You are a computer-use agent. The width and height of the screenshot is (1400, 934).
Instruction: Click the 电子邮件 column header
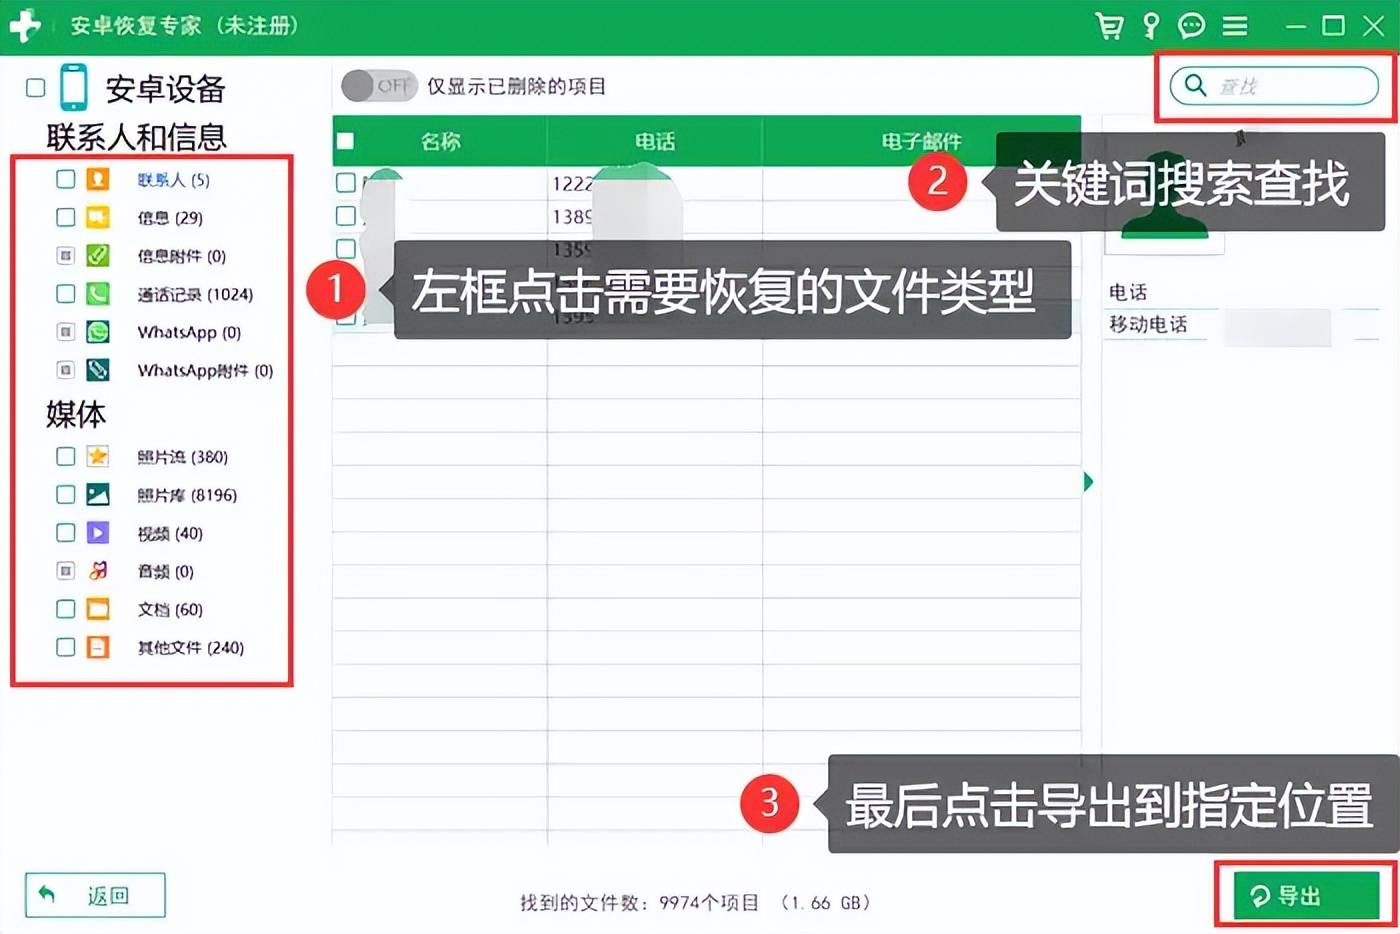921,141
